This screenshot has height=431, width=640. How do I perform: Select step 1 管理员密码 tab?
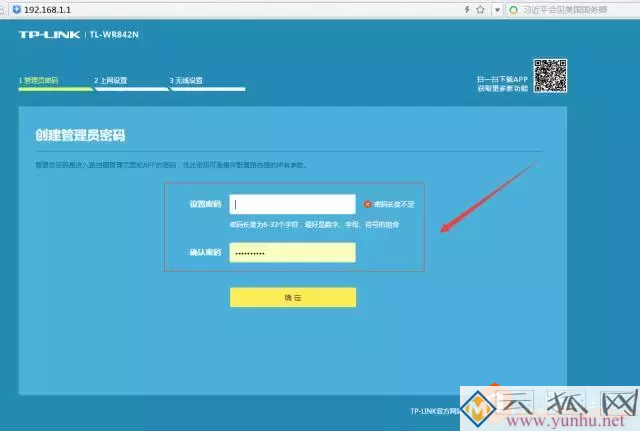pyautogui.click(x=56, y=83)
